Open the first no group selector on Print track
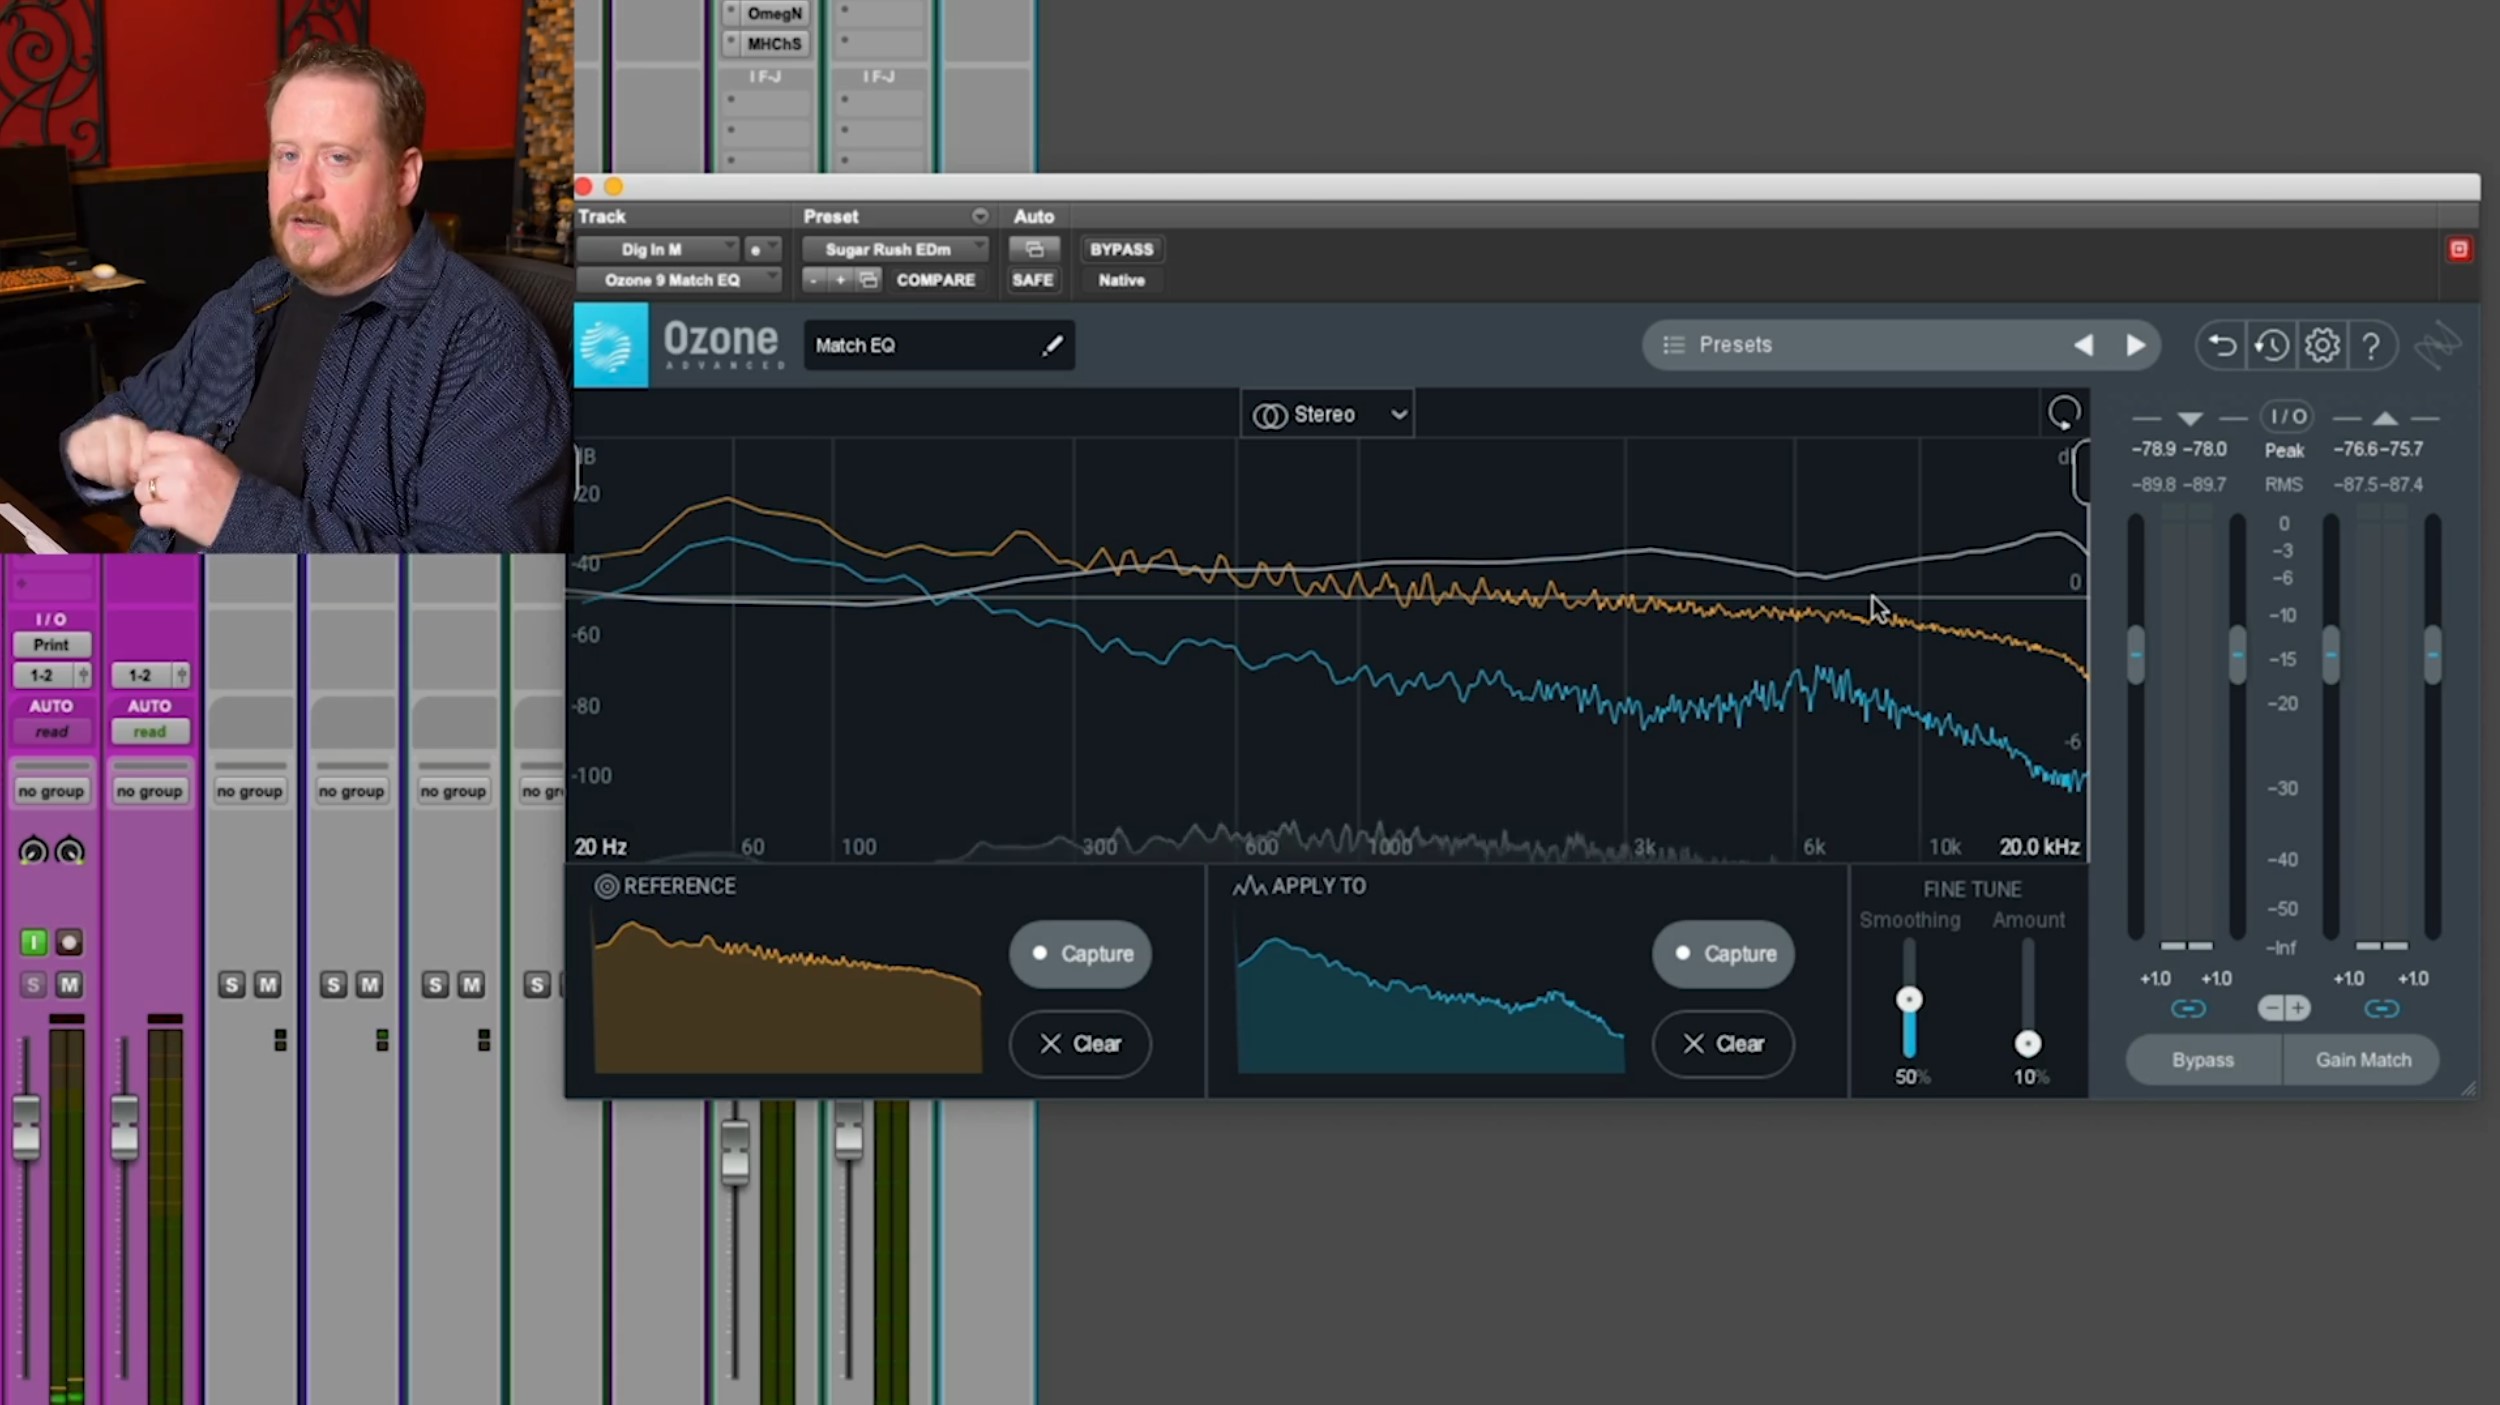 tap(51, 791)
